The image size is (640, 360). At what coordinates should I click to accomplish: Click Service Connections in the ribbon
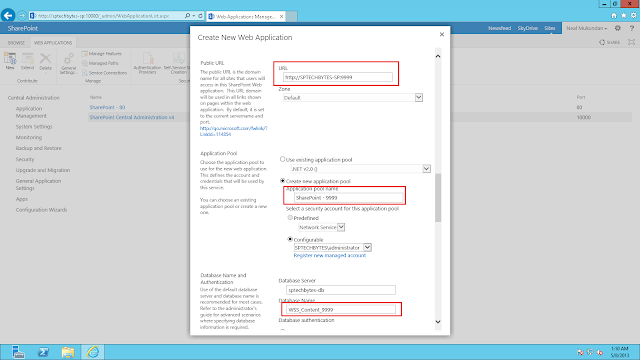tap(104, 73)
